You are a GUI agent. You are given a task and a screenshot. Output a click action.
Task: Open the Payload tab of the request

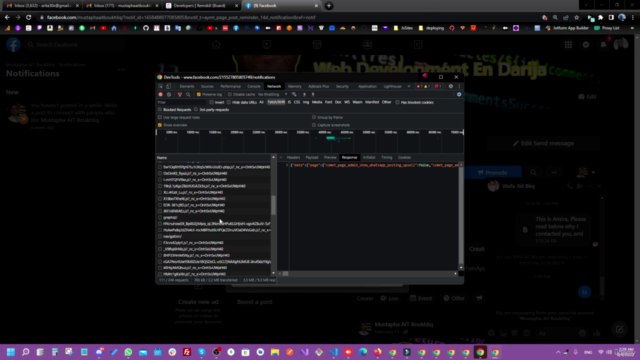click(311, 157)
